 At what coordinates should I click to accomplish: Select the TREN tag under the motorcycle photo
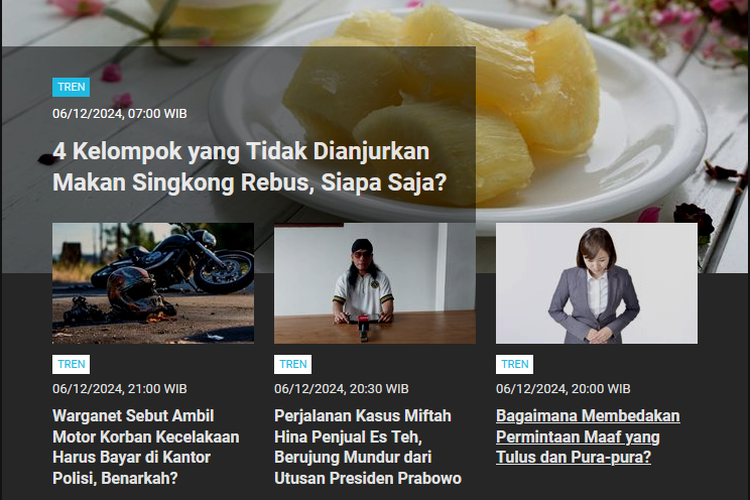click(71, 364)
